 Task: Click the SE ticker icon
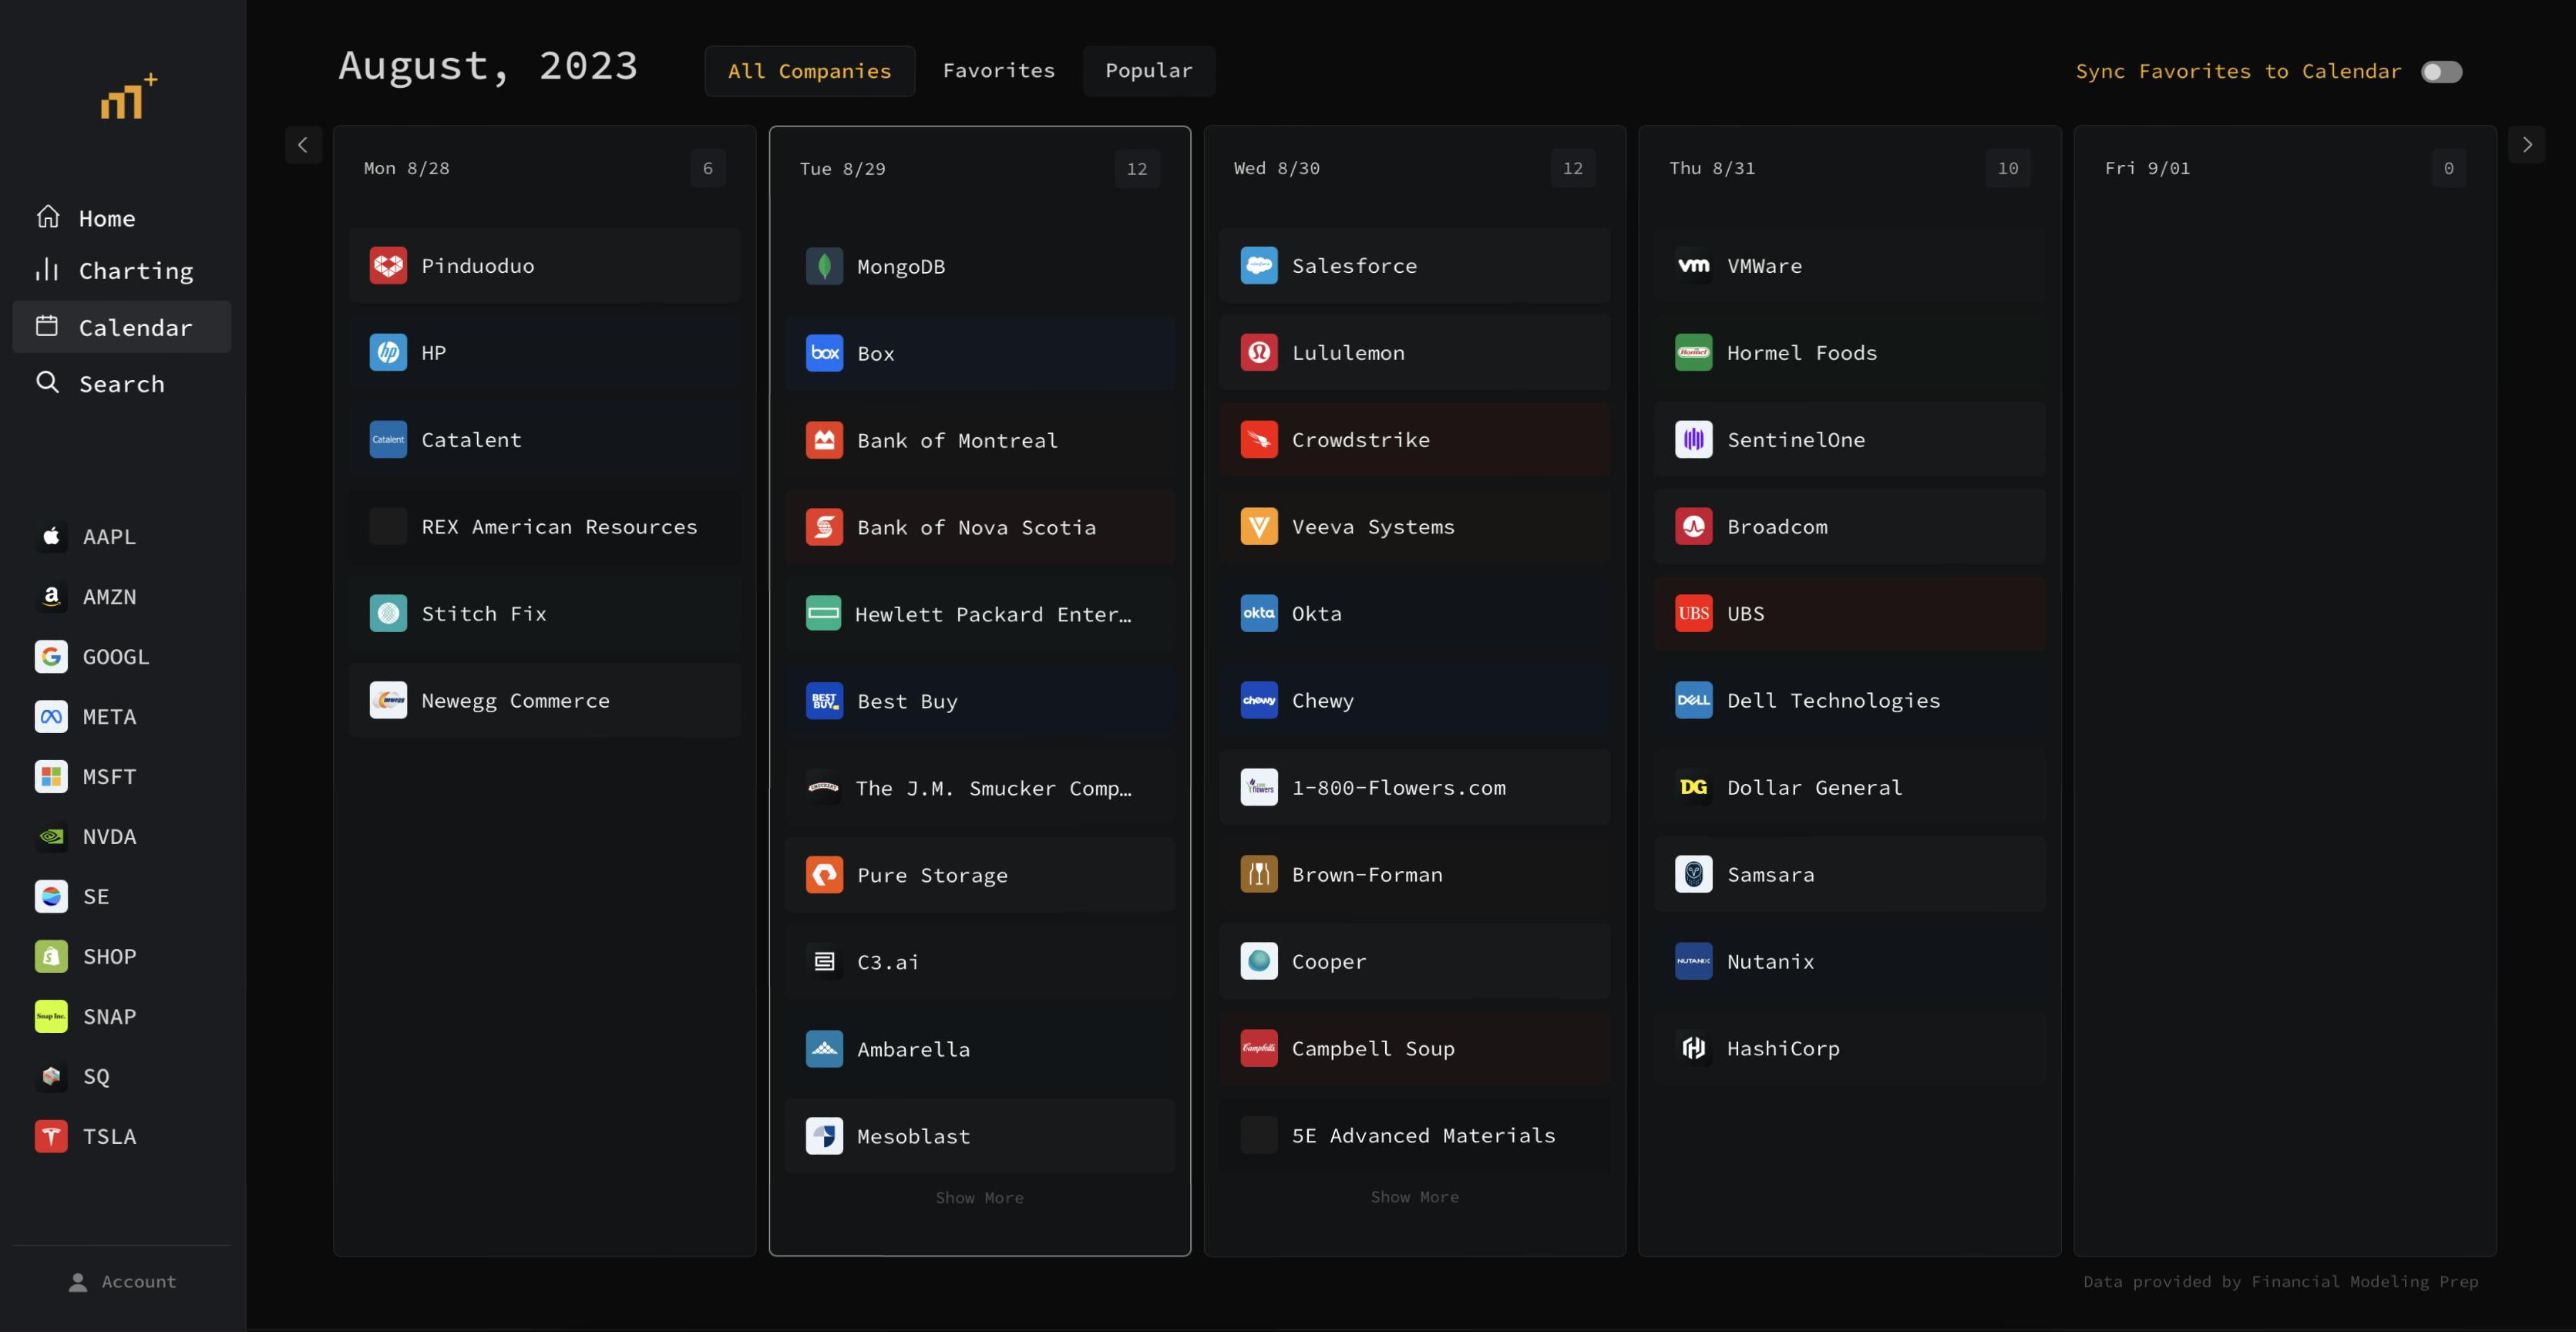point(51,897)
